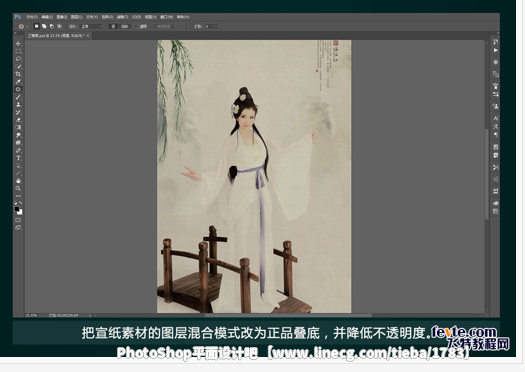Open the 文件 menu
The height and width of the screenshot is (372, 525).
(x=32, y=17)
